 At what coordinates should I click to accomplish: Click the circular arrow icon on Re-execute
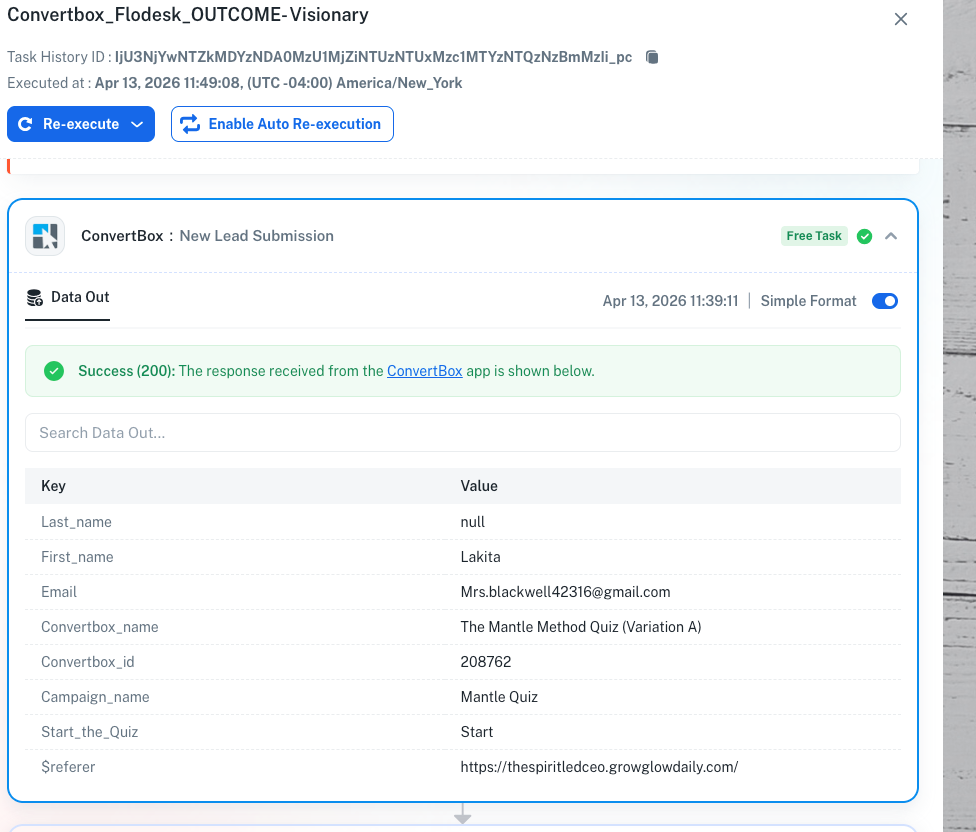coord(26,124)
